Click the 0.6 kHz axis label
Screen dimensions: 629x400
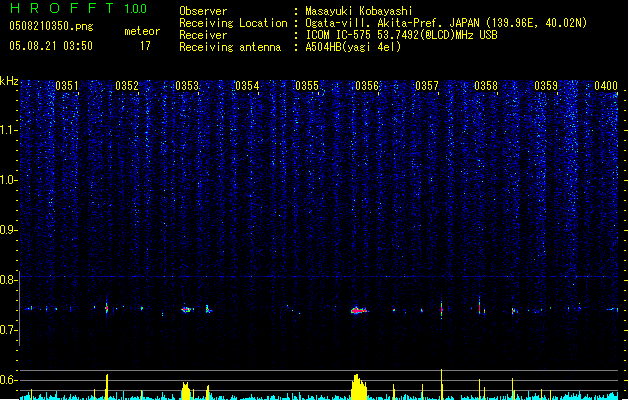(9, 380)
